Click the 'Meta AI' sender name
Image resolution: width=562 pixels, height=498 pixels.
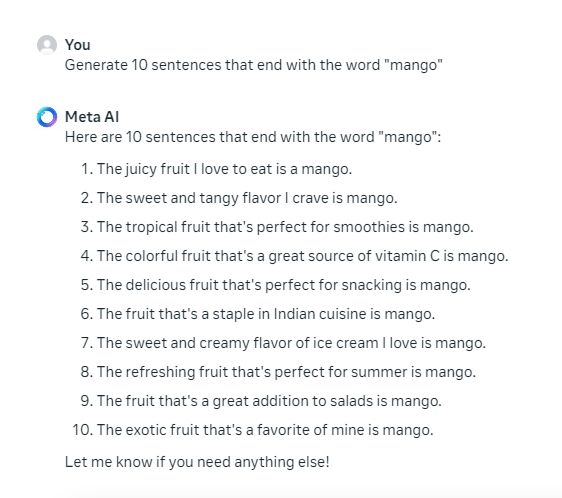point(92,117)
